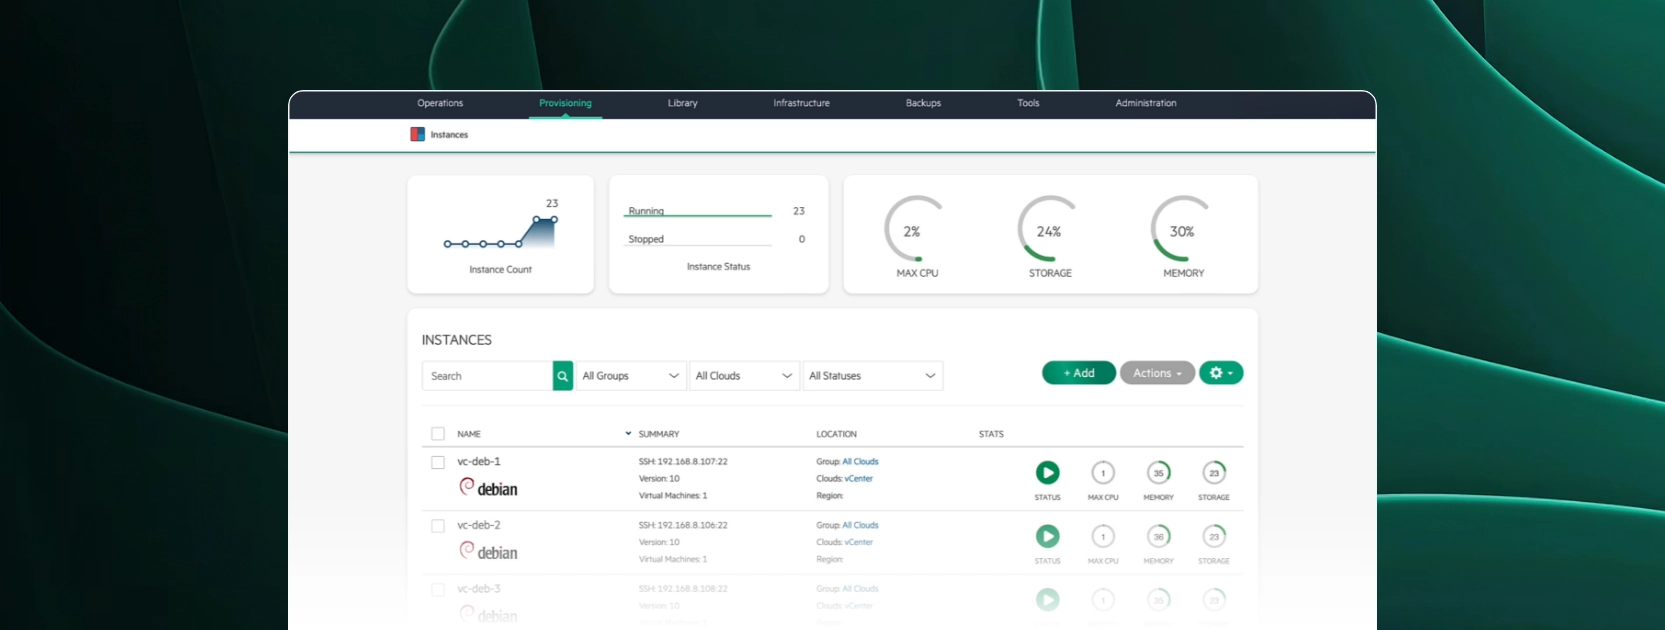This screenshot has height=630, width=1665.
Task: Check the vc-deb-3 row checkbox
Action: pyautogui.click(x=438, y=590)
